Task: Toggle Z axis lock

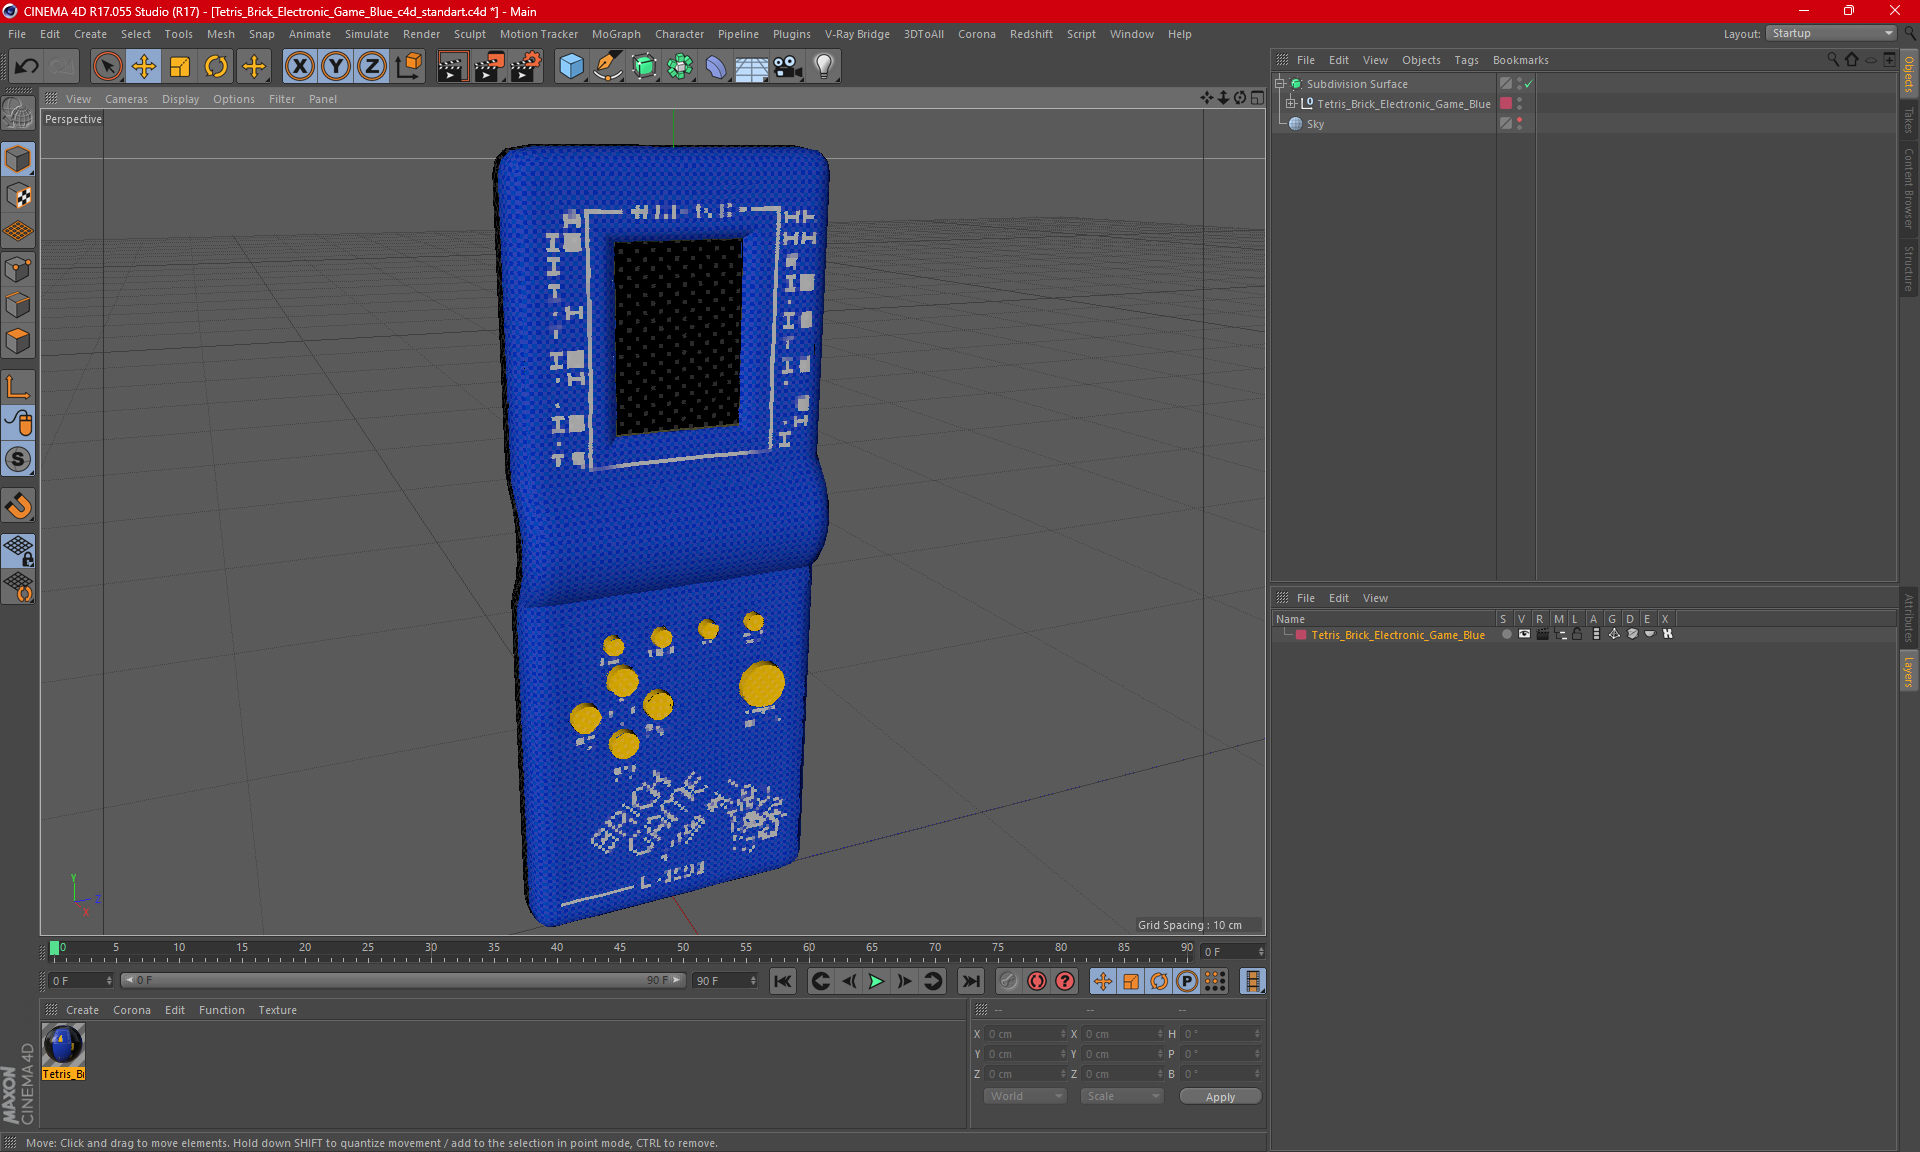Action: pyautogui.click(x=372, y=66)
